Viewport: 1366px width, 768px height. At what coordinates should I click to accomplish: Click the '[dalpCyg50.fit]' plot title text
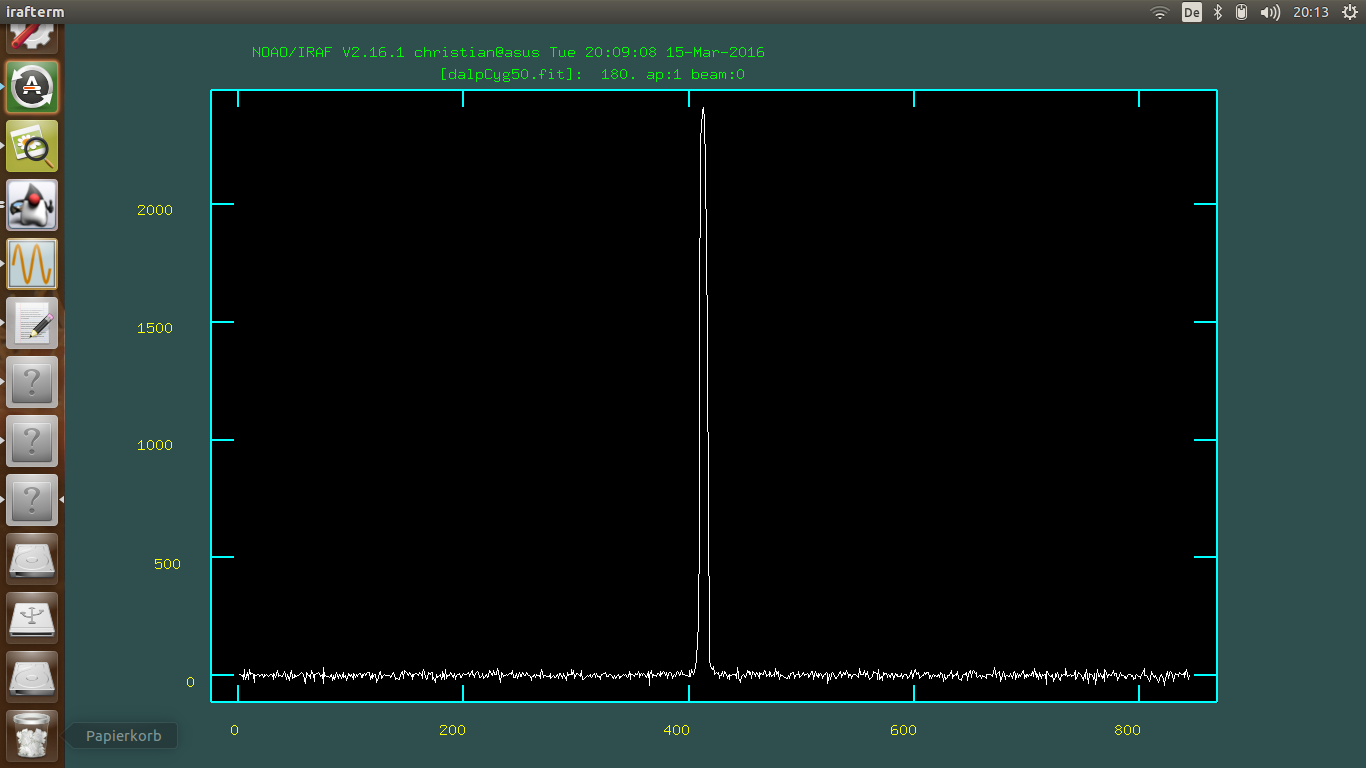point(510,74)
